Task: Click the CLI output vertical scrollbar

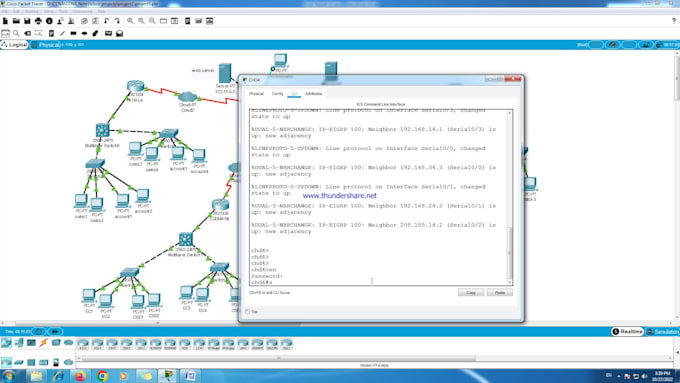Action: [510, 197]
